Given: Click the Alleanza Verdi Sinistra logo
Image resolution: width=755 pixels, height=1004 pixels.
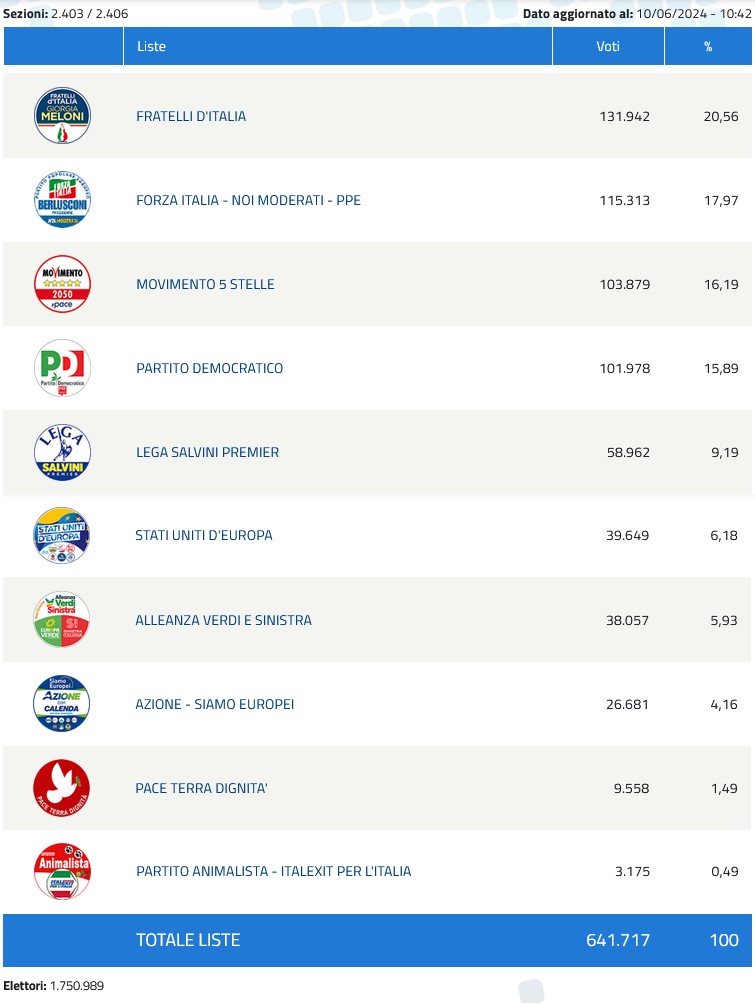Looking at the screenshot, I should [62, 620].
